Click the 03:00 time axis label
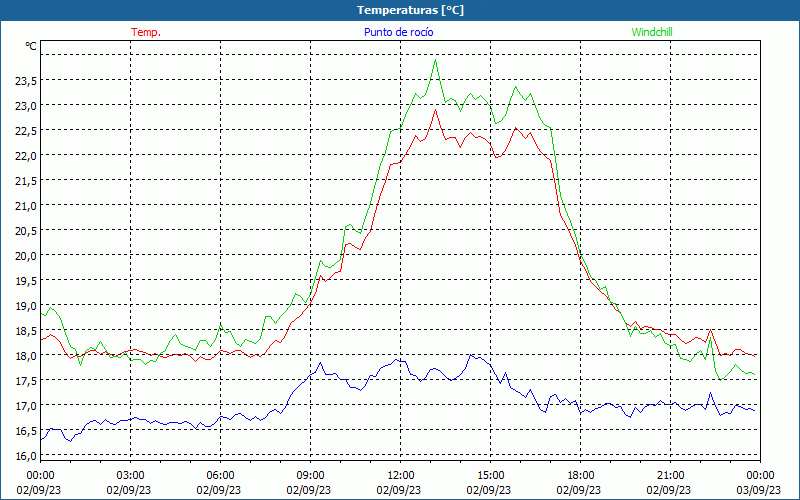 coord(131,476)
